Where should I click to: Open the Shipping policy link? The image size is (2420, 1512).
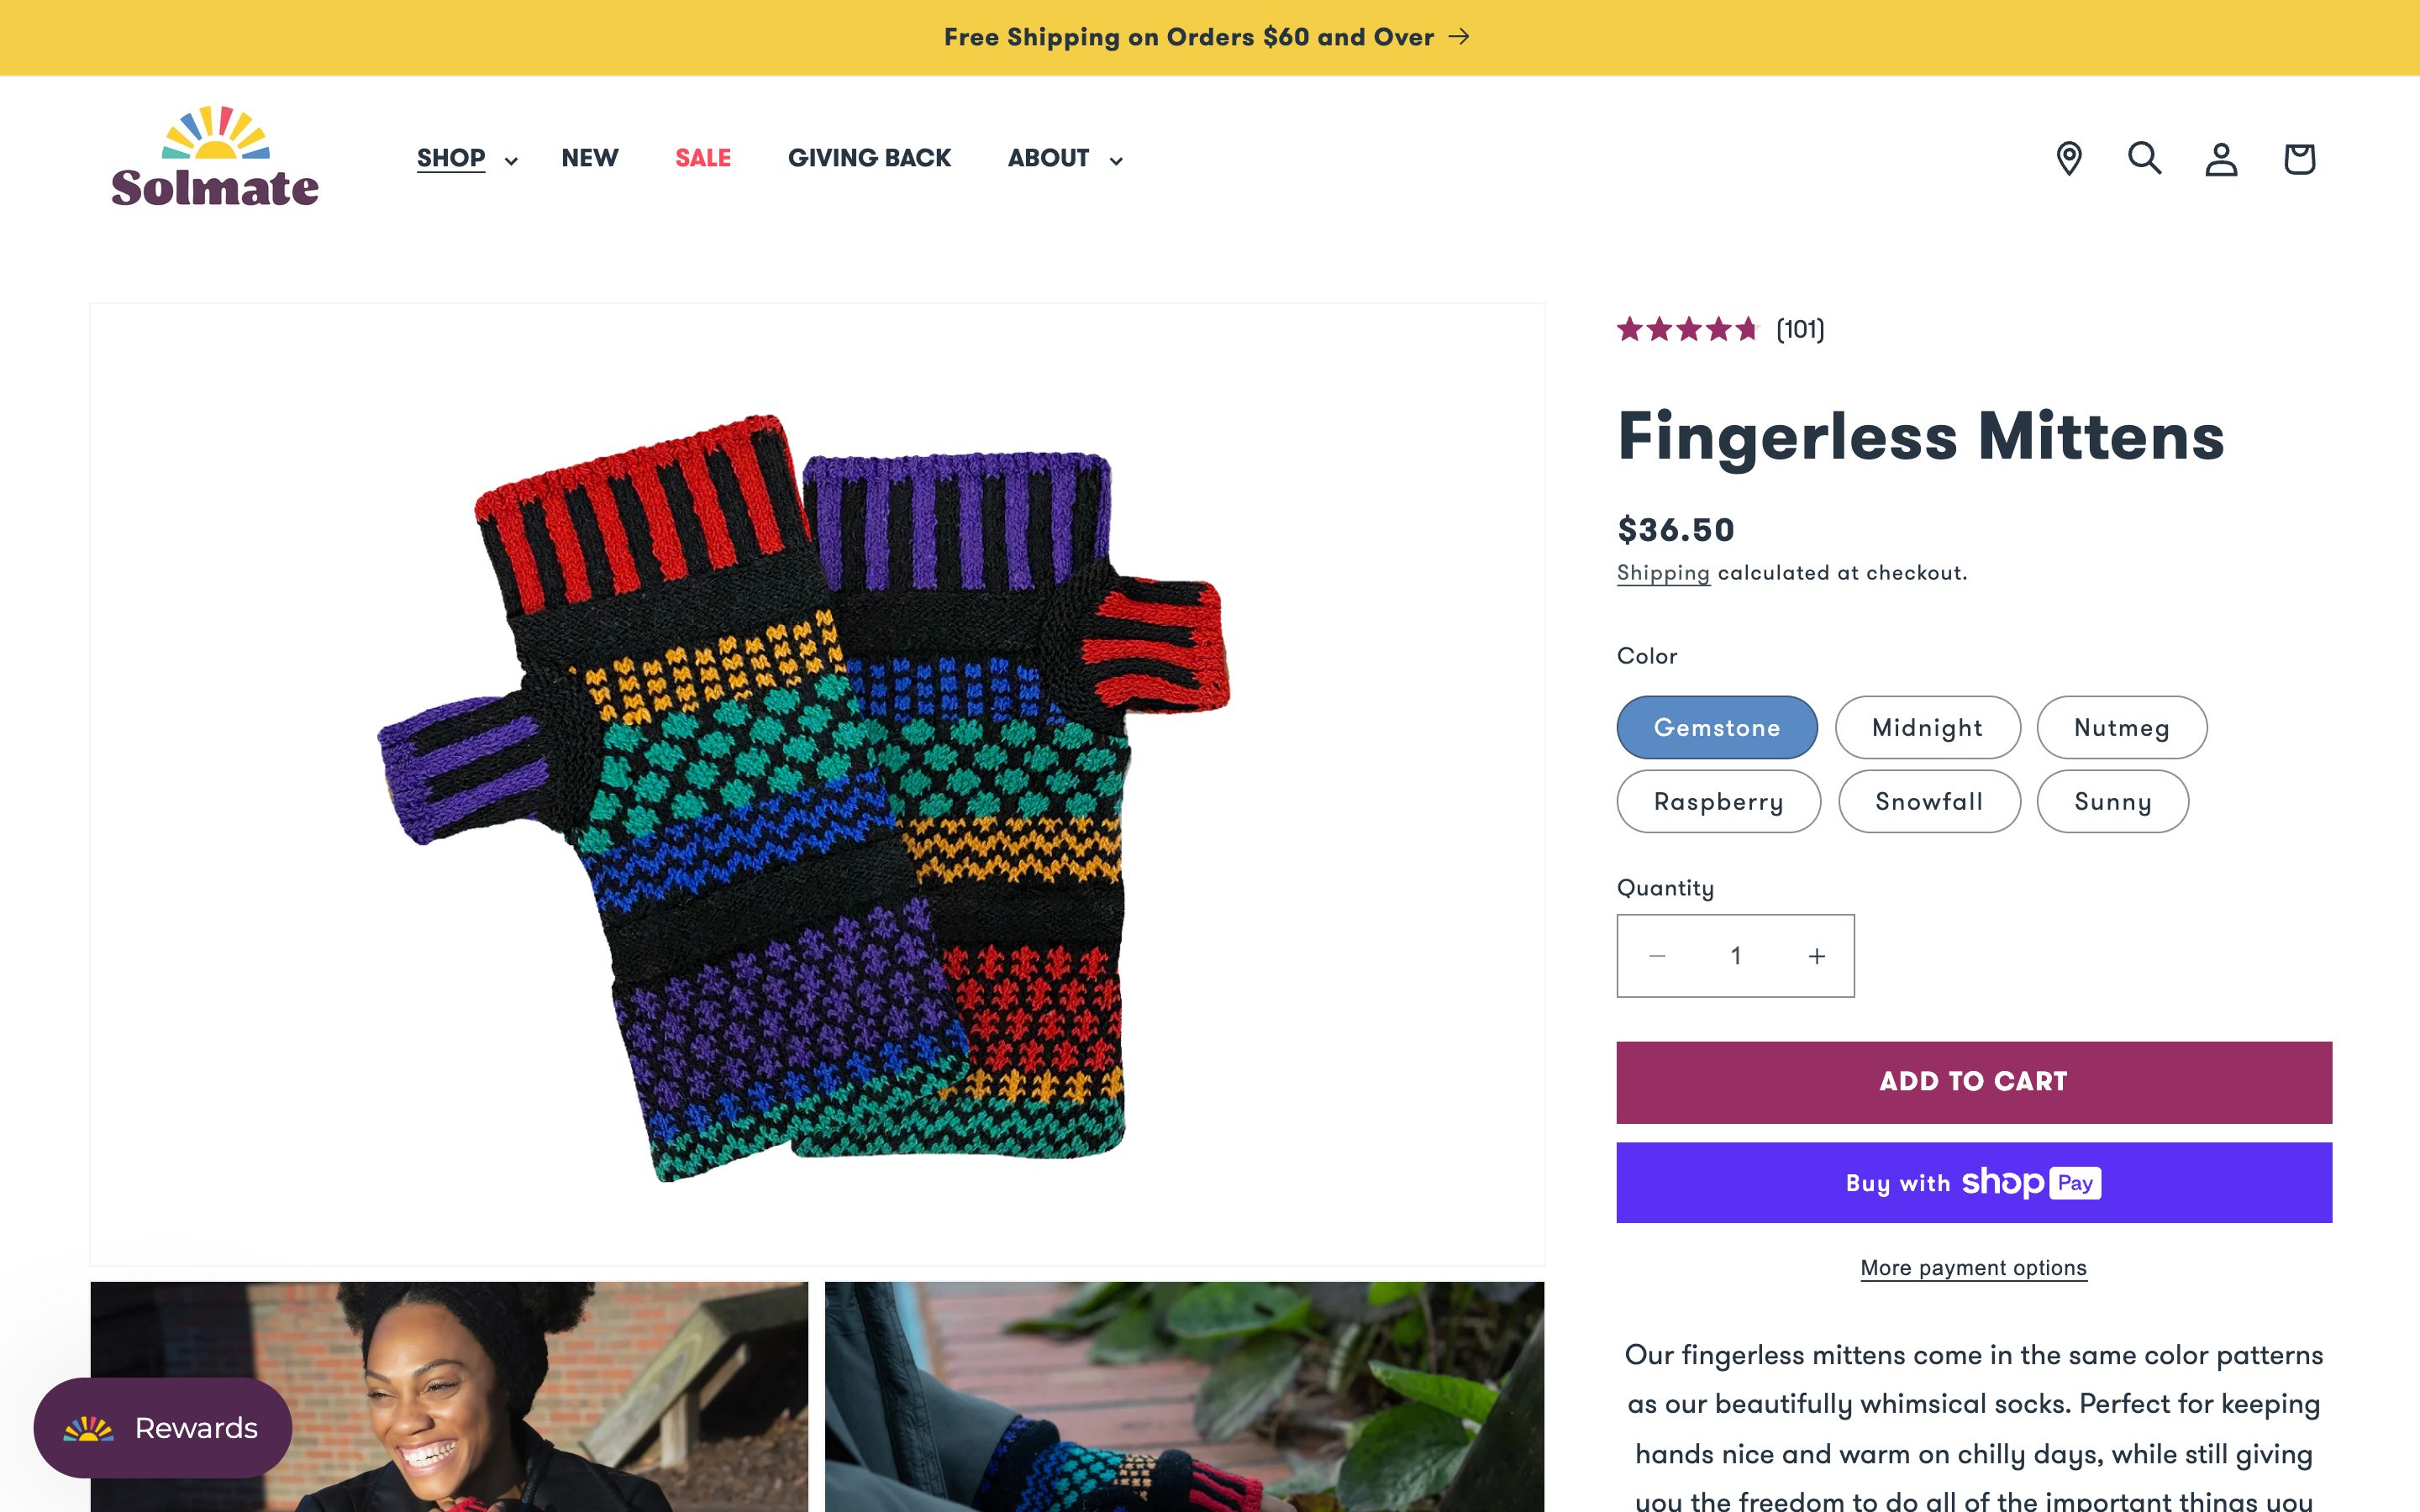[x=1663, y=573]
